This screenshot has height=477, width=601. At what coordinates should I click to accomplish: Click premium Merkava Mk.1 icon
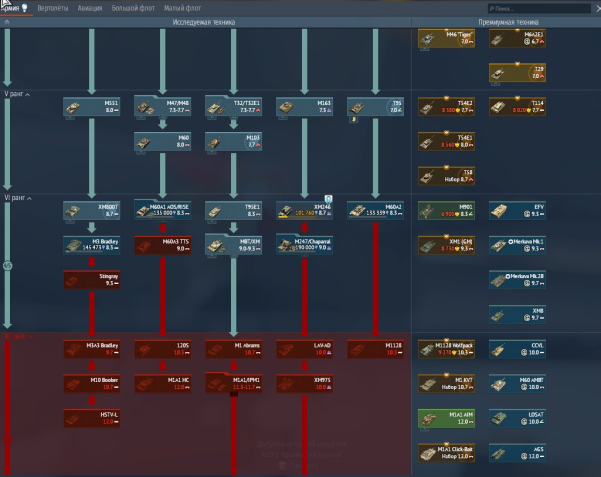click(516, 245)
